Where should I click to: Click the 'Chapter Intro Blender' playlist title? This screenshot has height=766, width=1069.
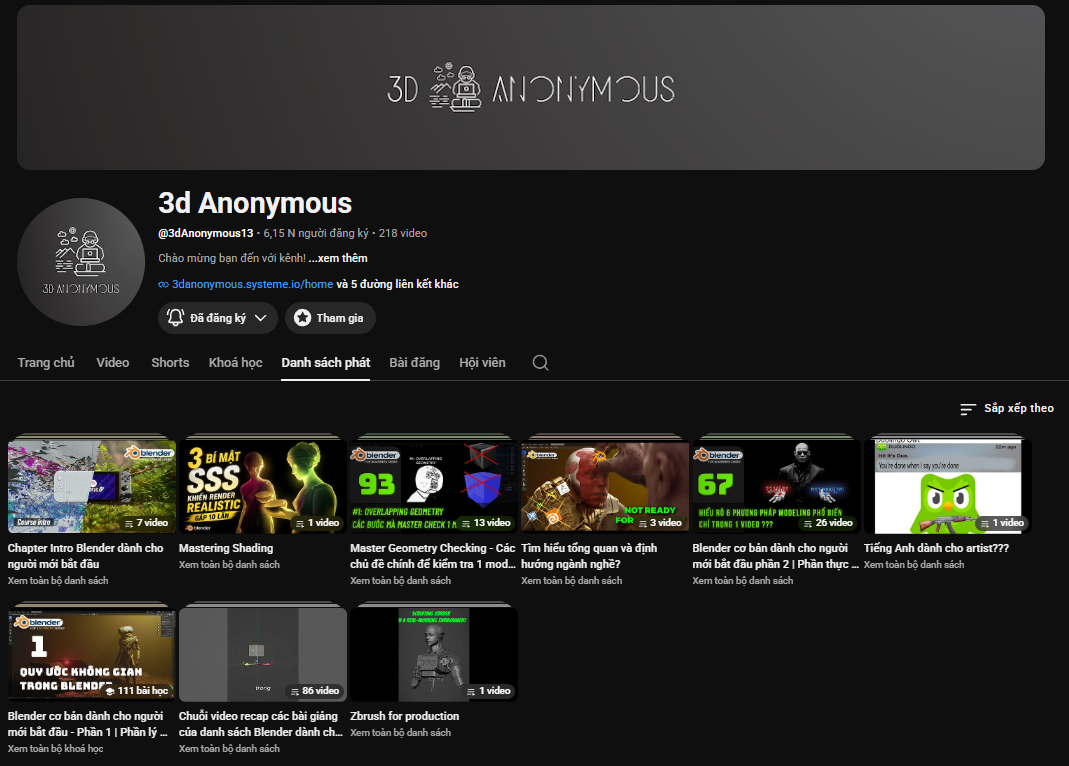86,556
